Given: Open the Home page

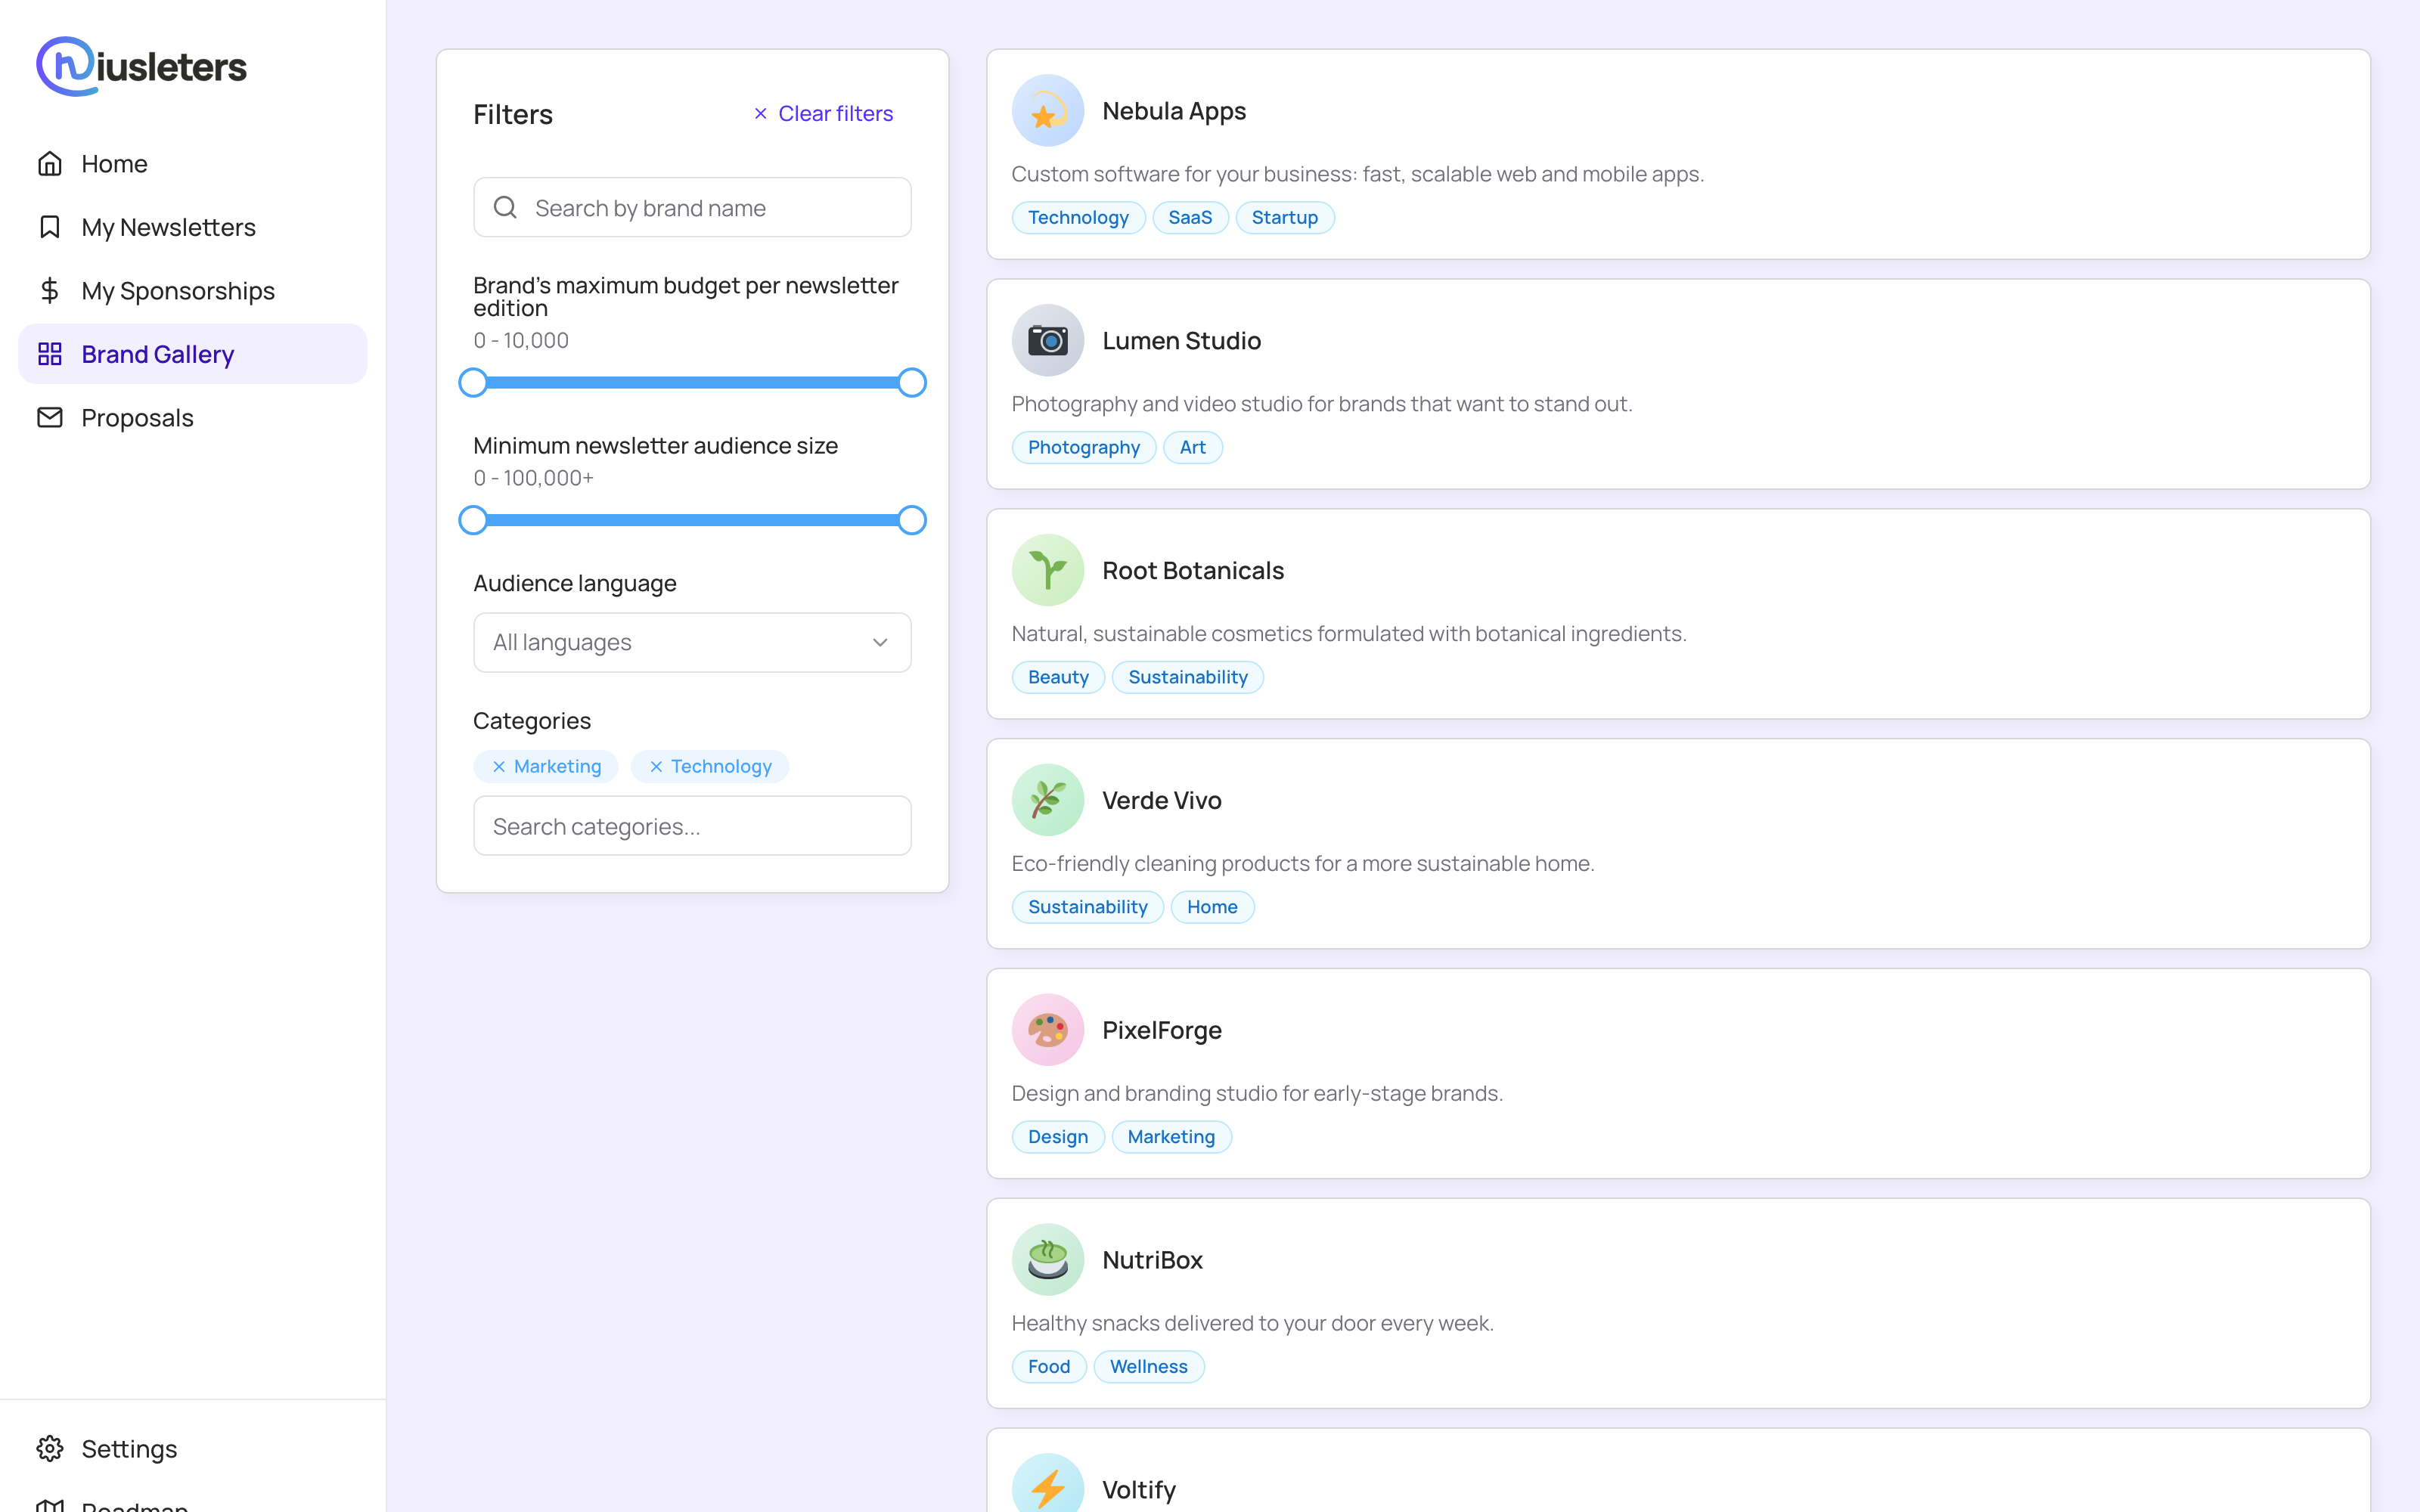Looking at the screenshot, I should coord(192,163).
